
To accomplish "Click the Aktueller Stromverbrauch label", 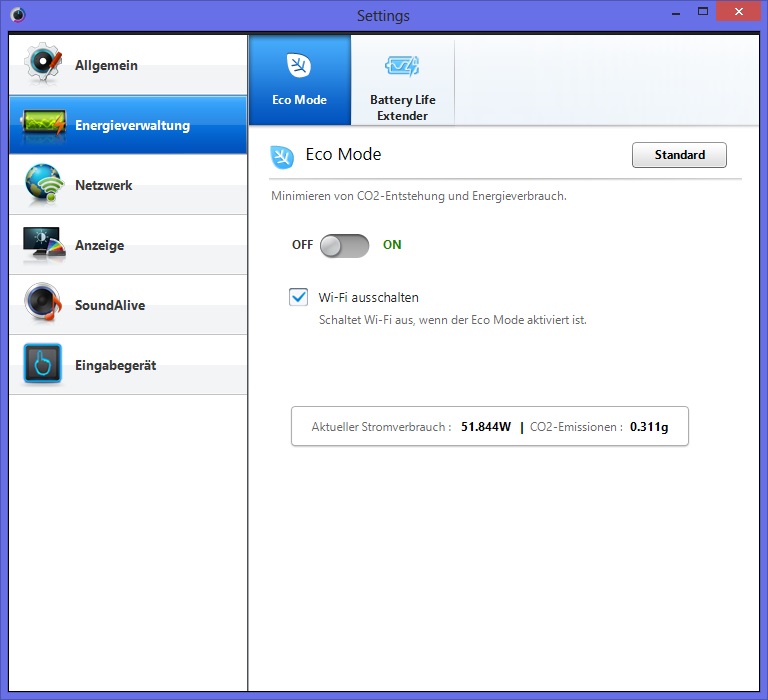I will tap(381, 427).
